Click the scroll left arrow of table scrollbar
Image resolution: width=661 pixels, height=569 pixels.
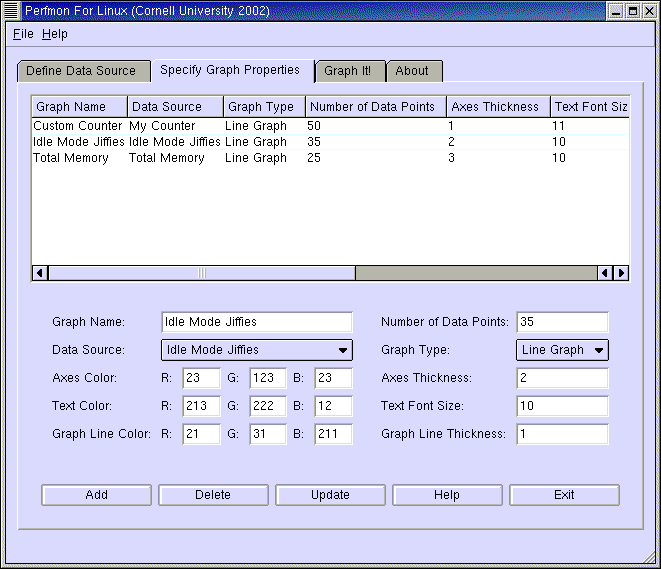pyautogui.click(x=40, y=273)
